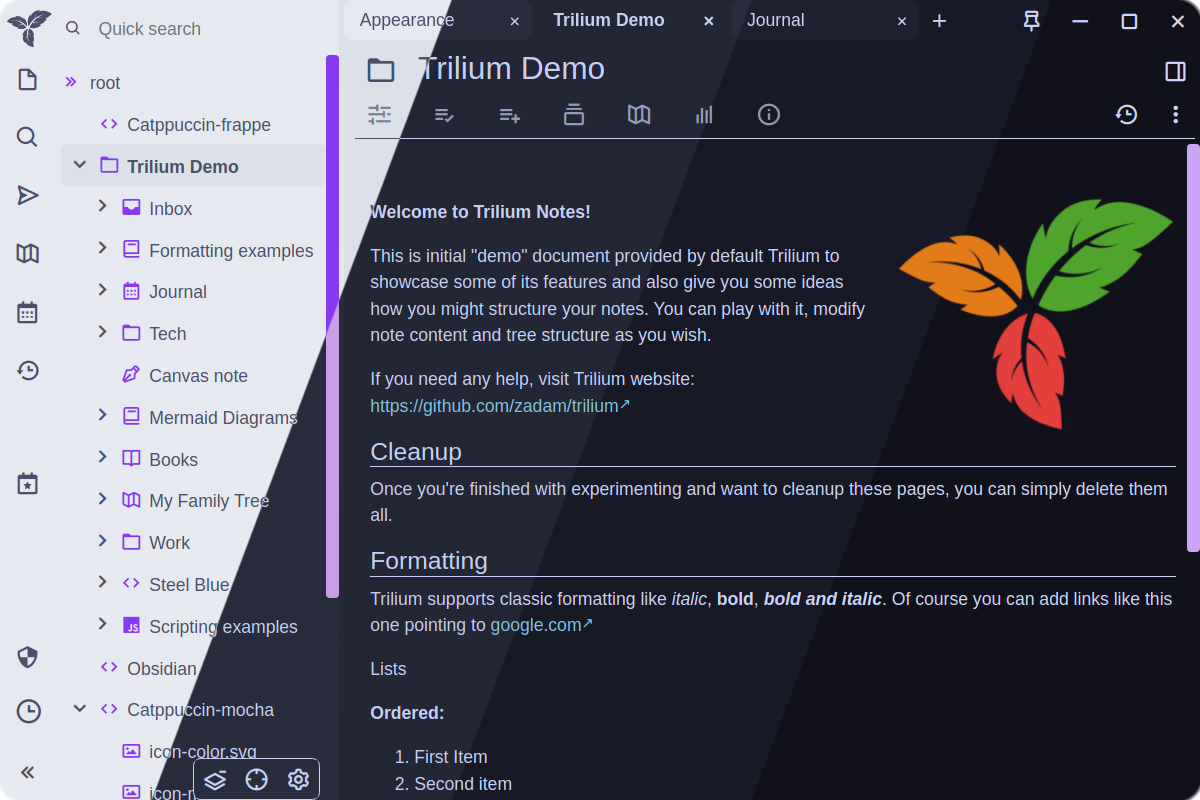The height and width of the screenshot is (800, 1200).
Task: Open the Canvas note
Action: (x=198, y=376)
